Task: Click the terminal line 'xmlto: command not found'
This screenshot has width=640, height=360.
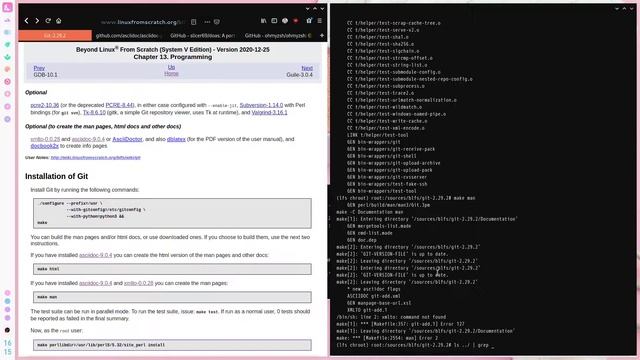Action: 391,317
